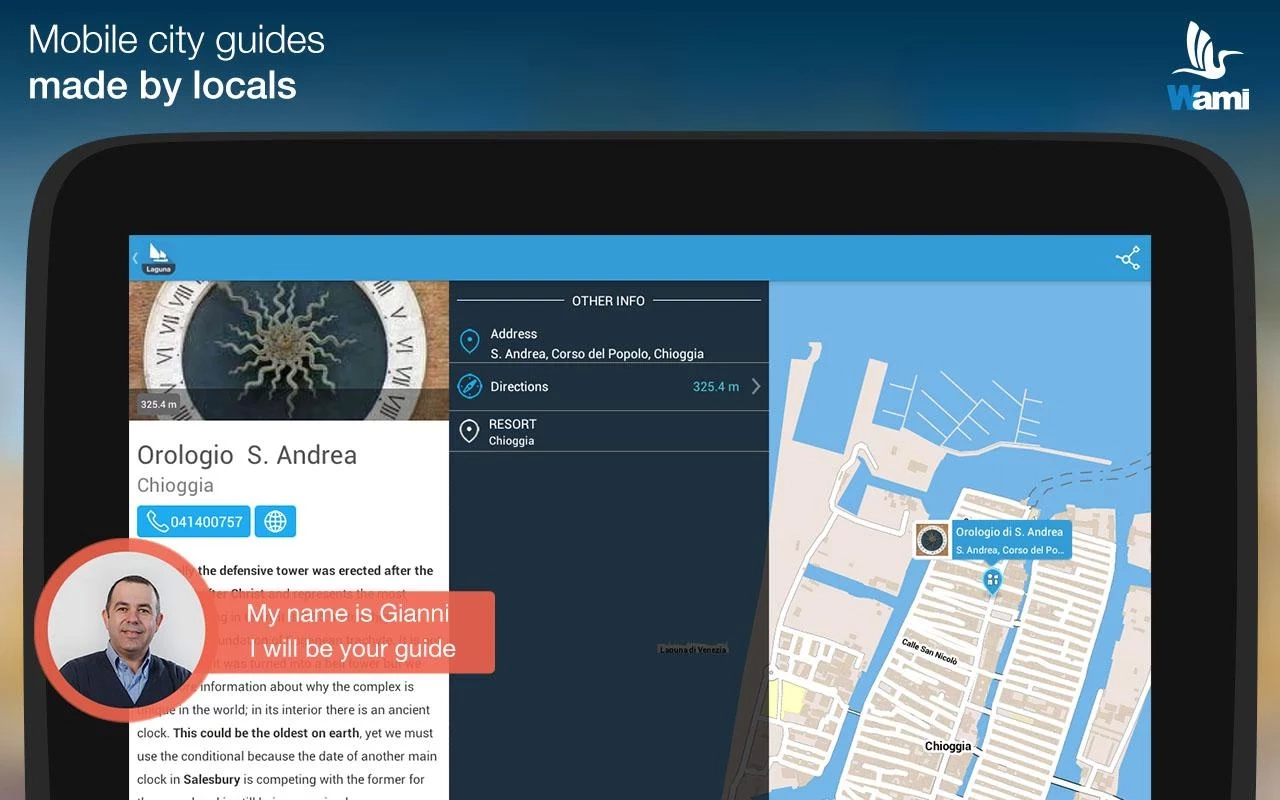The height and width of the screenshot is (800, 1280).
Task: Go back using the Laguna boat logo
Action: pyautogui.click(x=156, y=258)
